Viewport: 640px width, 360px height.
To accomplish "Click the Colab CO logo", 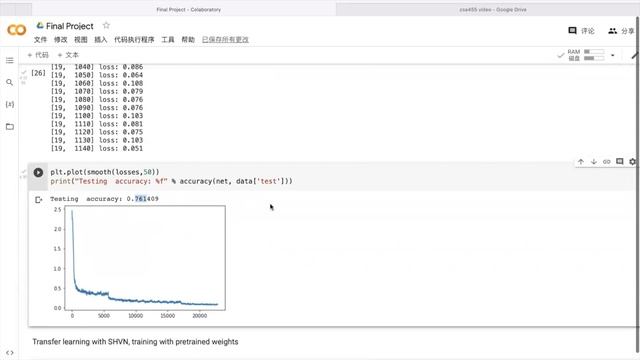I will (x=17, y=30).
